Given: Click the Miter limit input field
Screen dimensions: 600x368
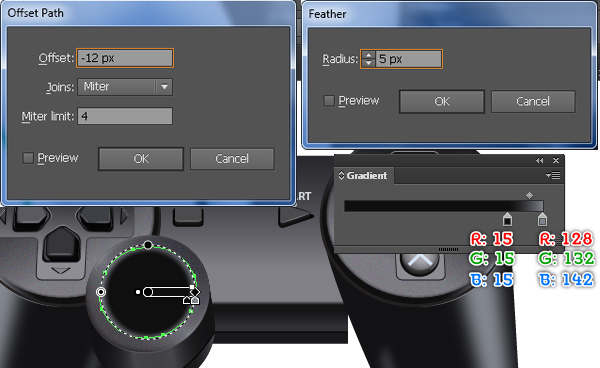Looking at the screenshot, I should pos(125,116).
